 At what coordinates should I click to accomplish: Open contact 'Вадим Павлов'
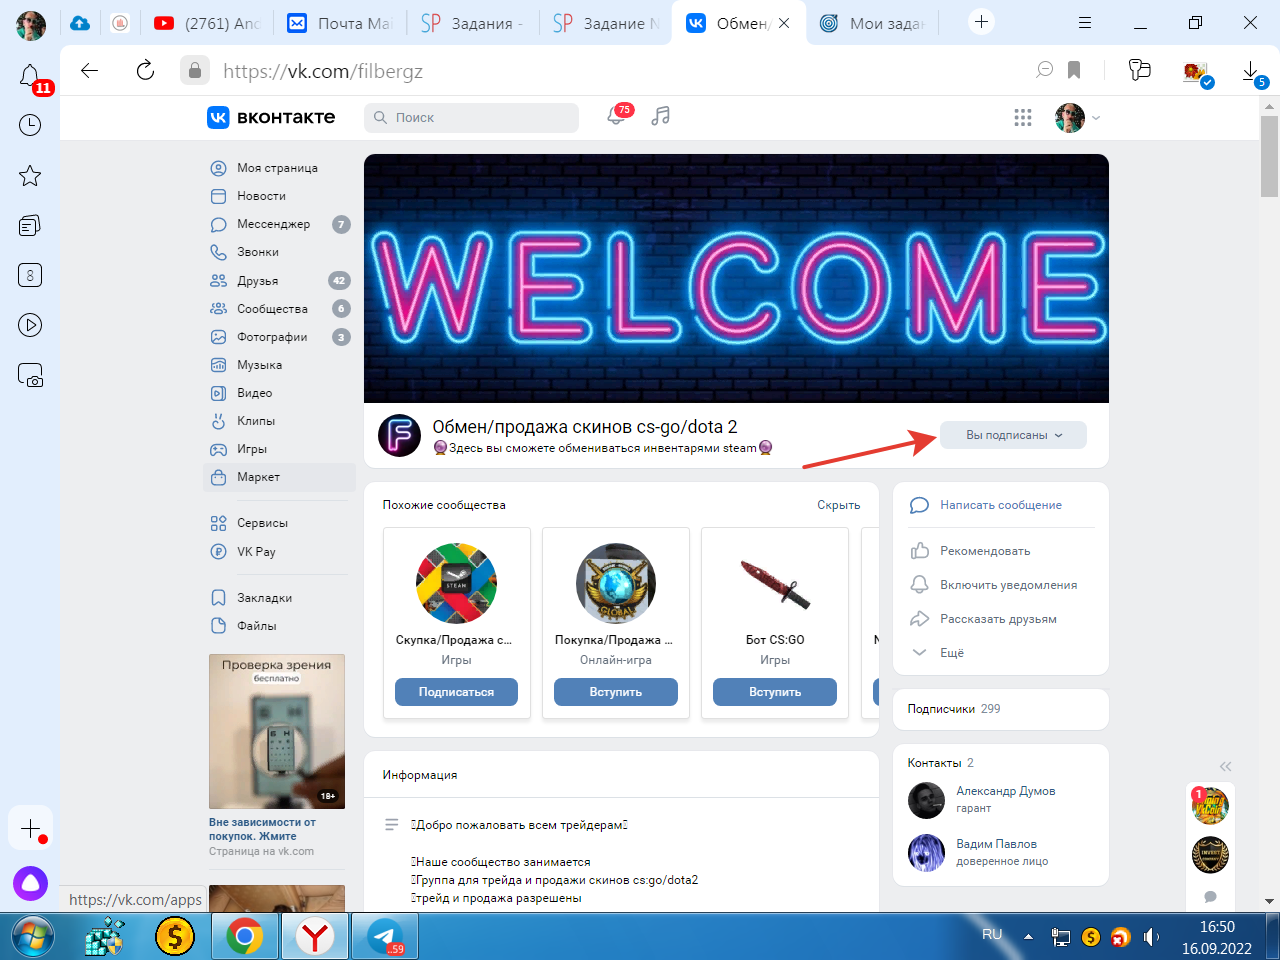996,844
